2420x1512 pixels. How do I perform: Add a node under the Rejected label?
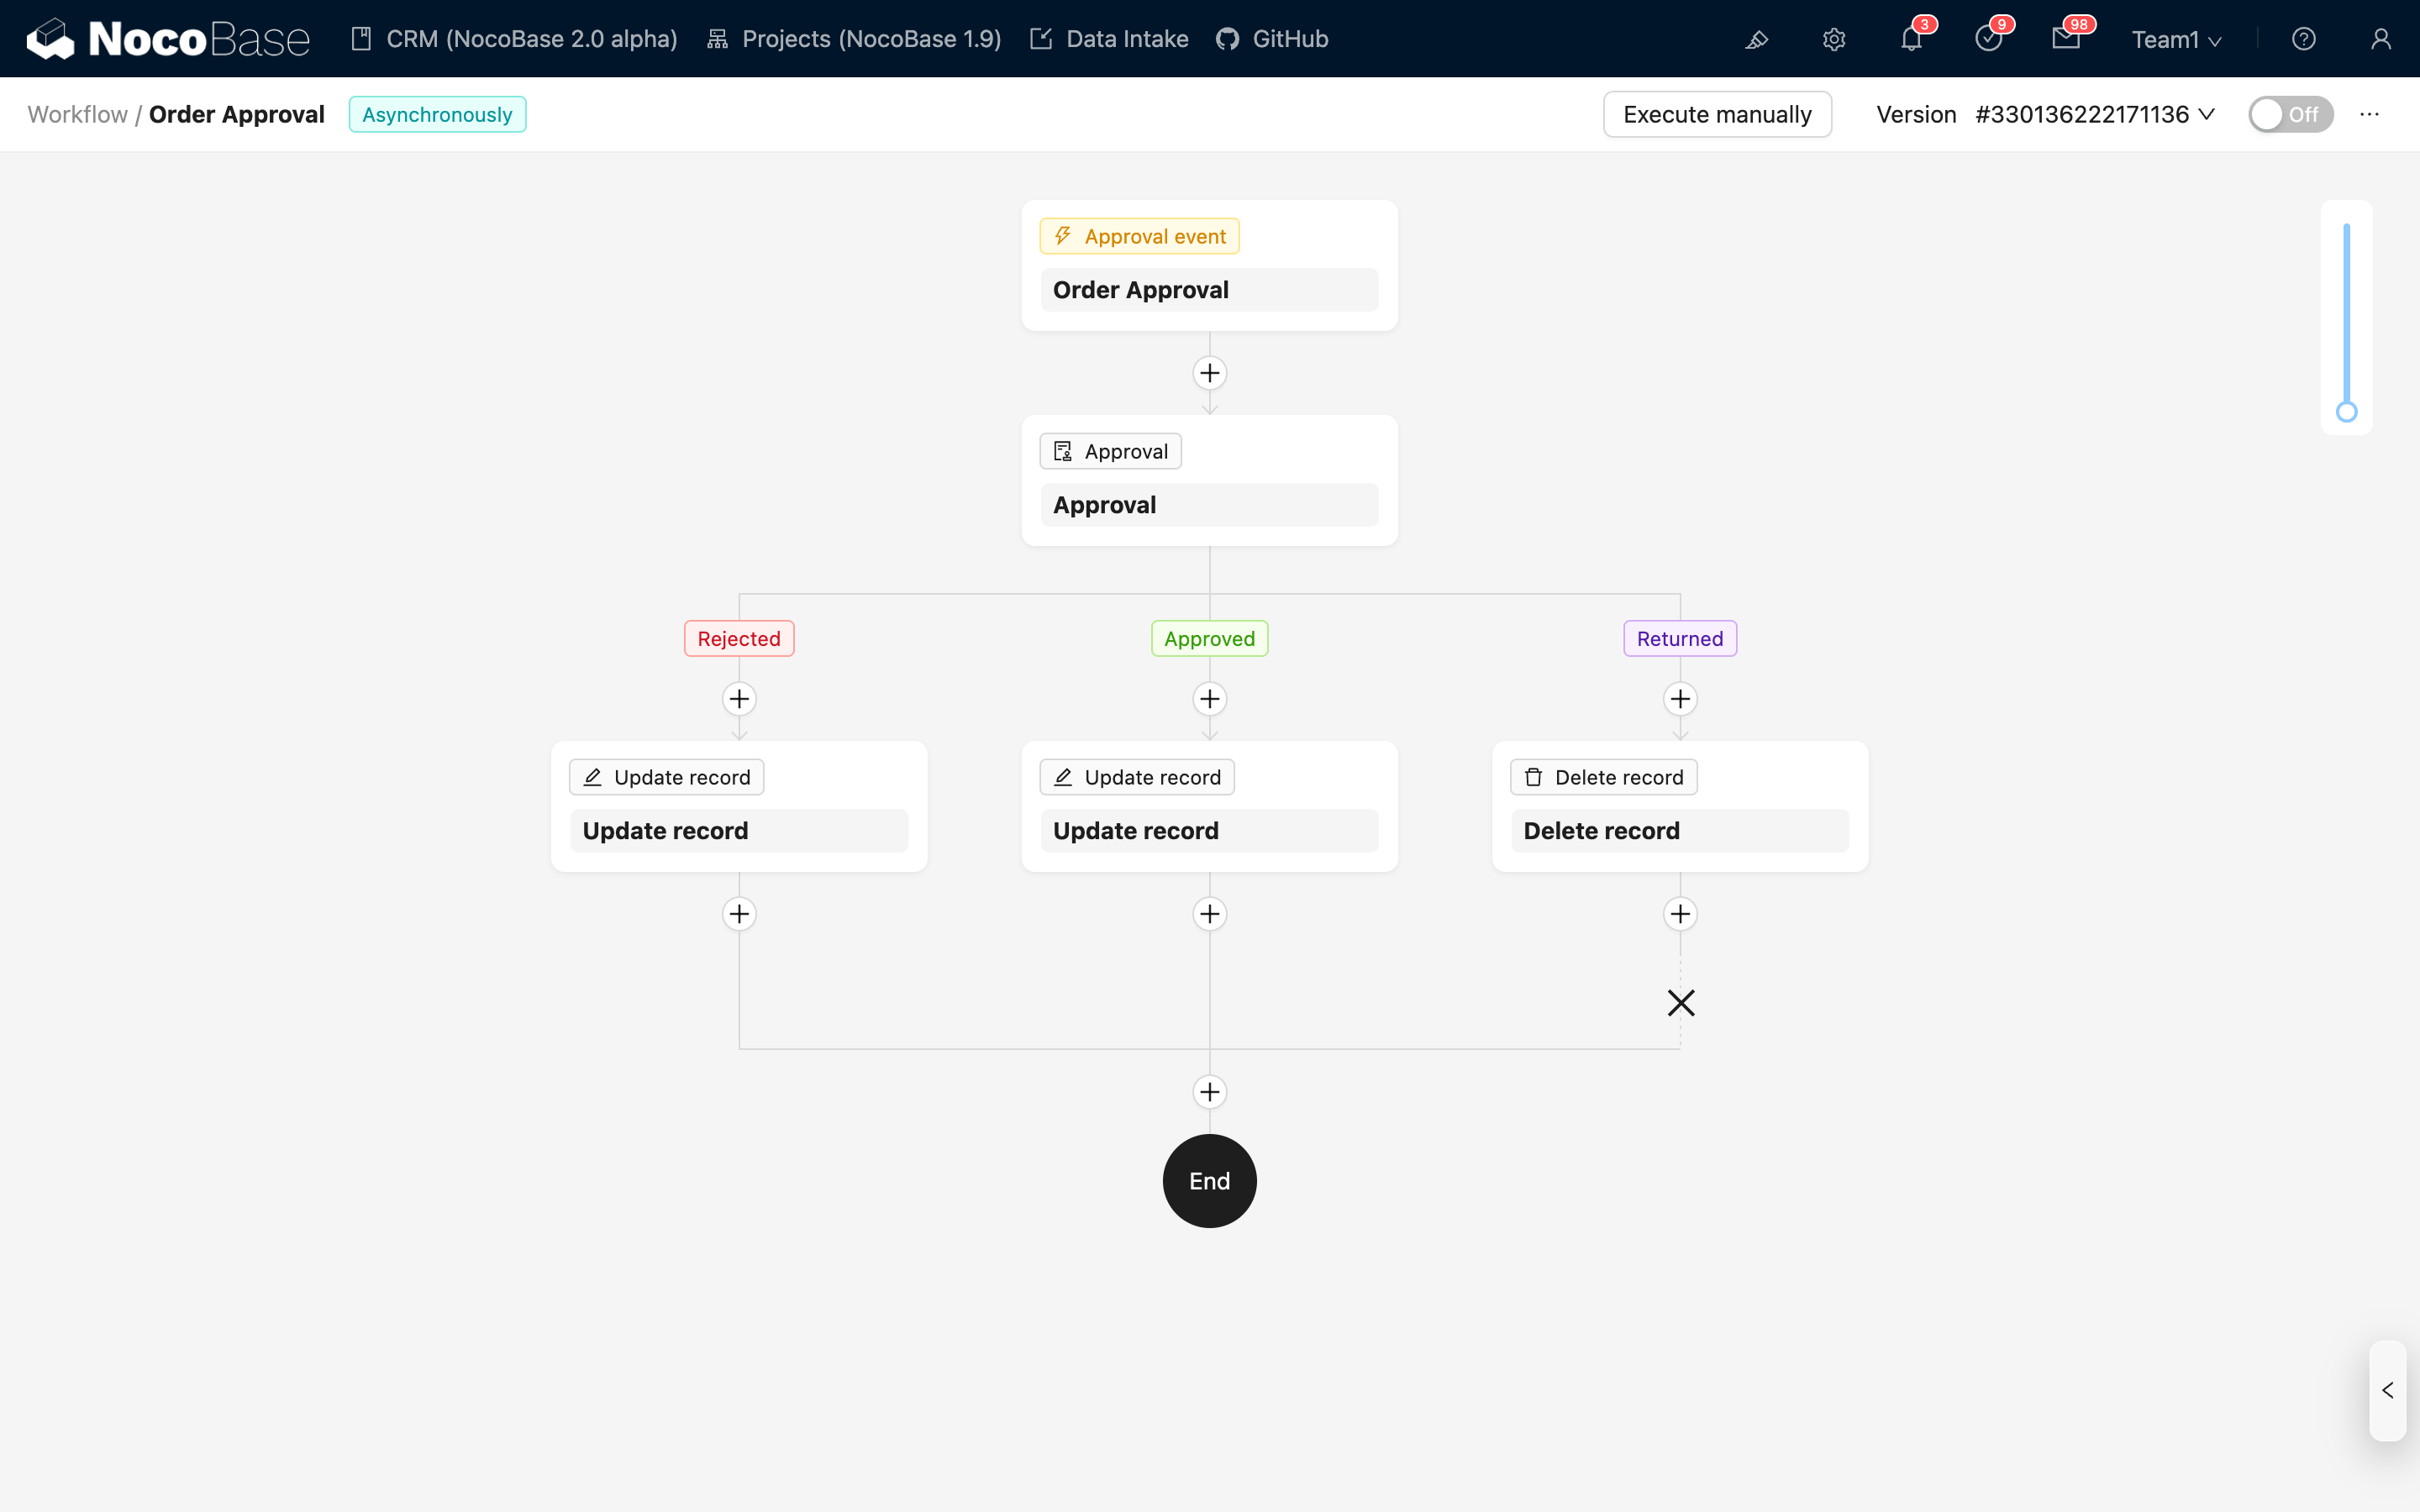[739, 699]
